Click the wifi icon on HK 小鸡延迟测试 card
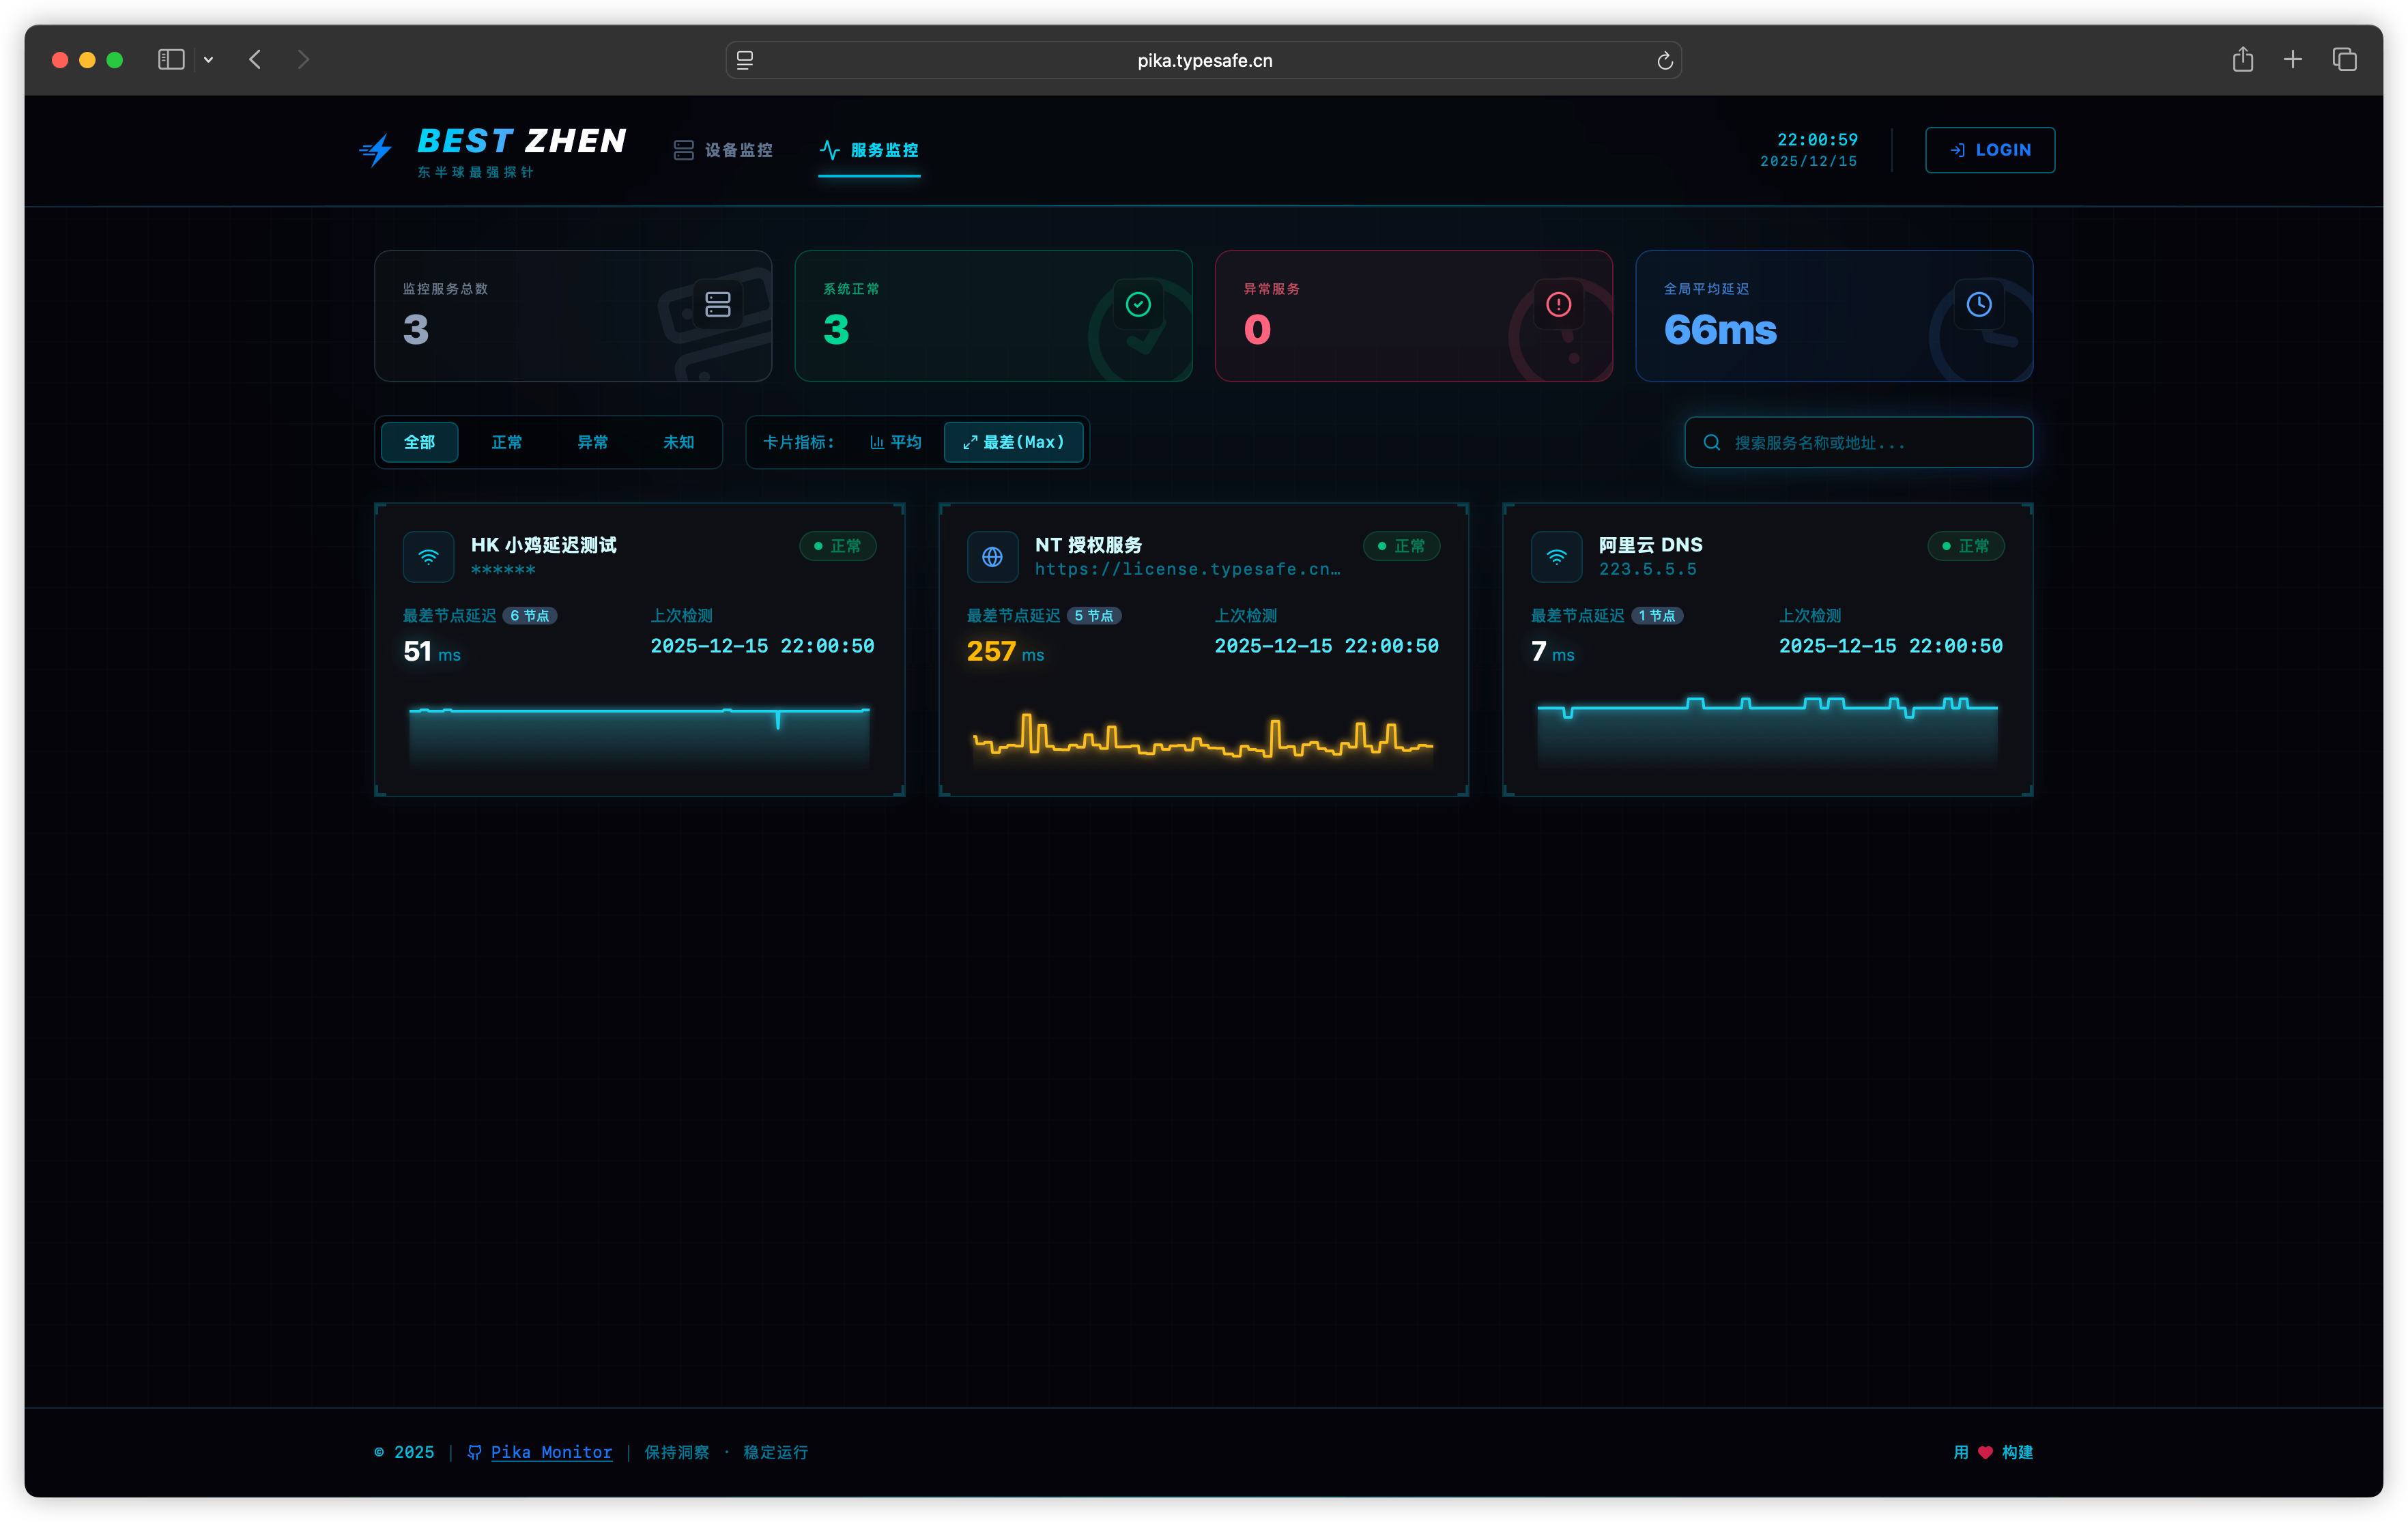This screenshot has height=1522, width=2408. (428, 556)
